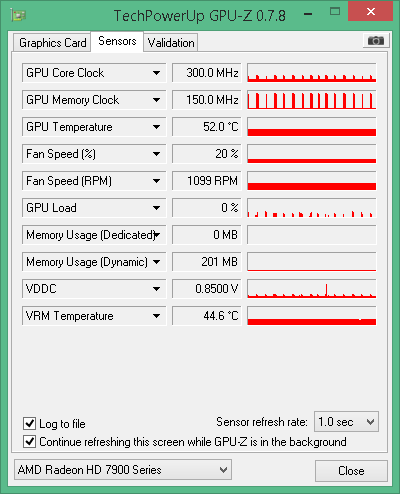Uncheck the Log to file checkbox
Viewport: 400px width, 494px height.
coord(29,424)
